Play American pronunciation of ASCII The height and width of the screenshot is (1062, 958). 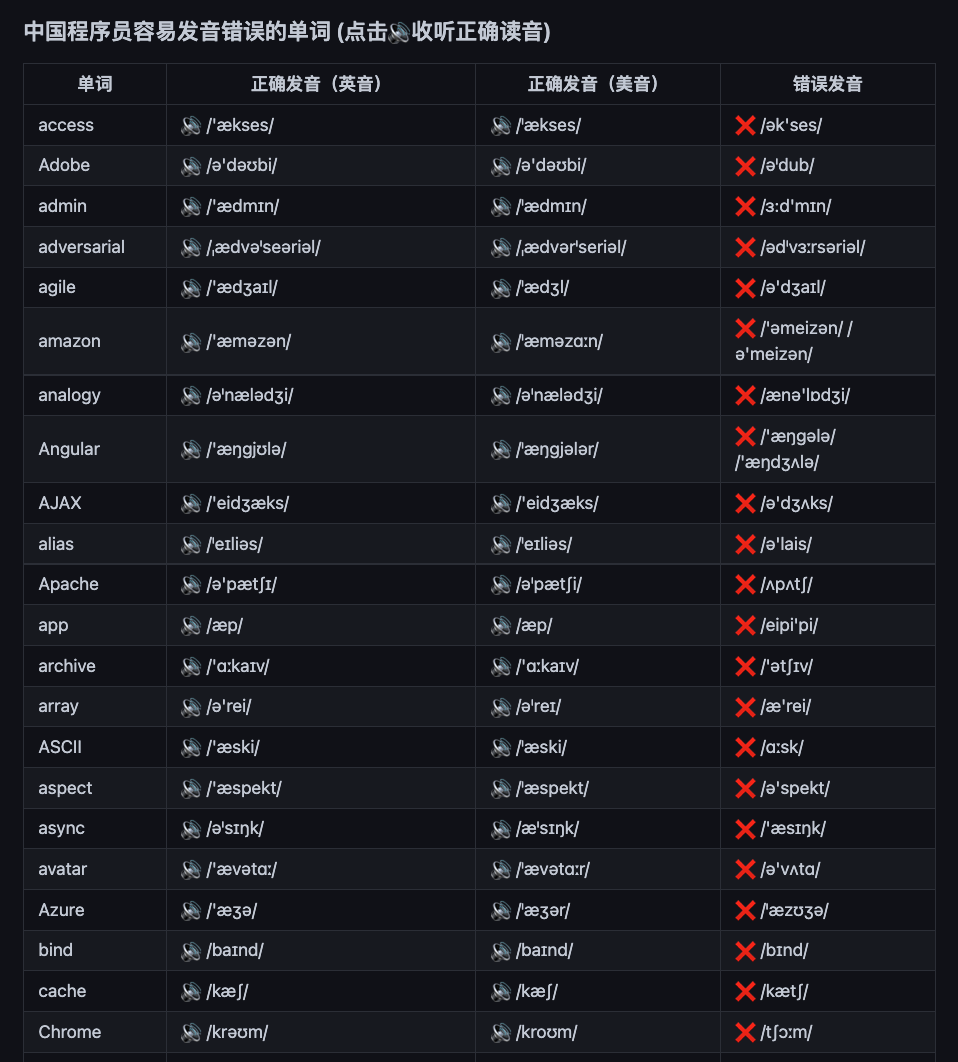click(501, 748)
